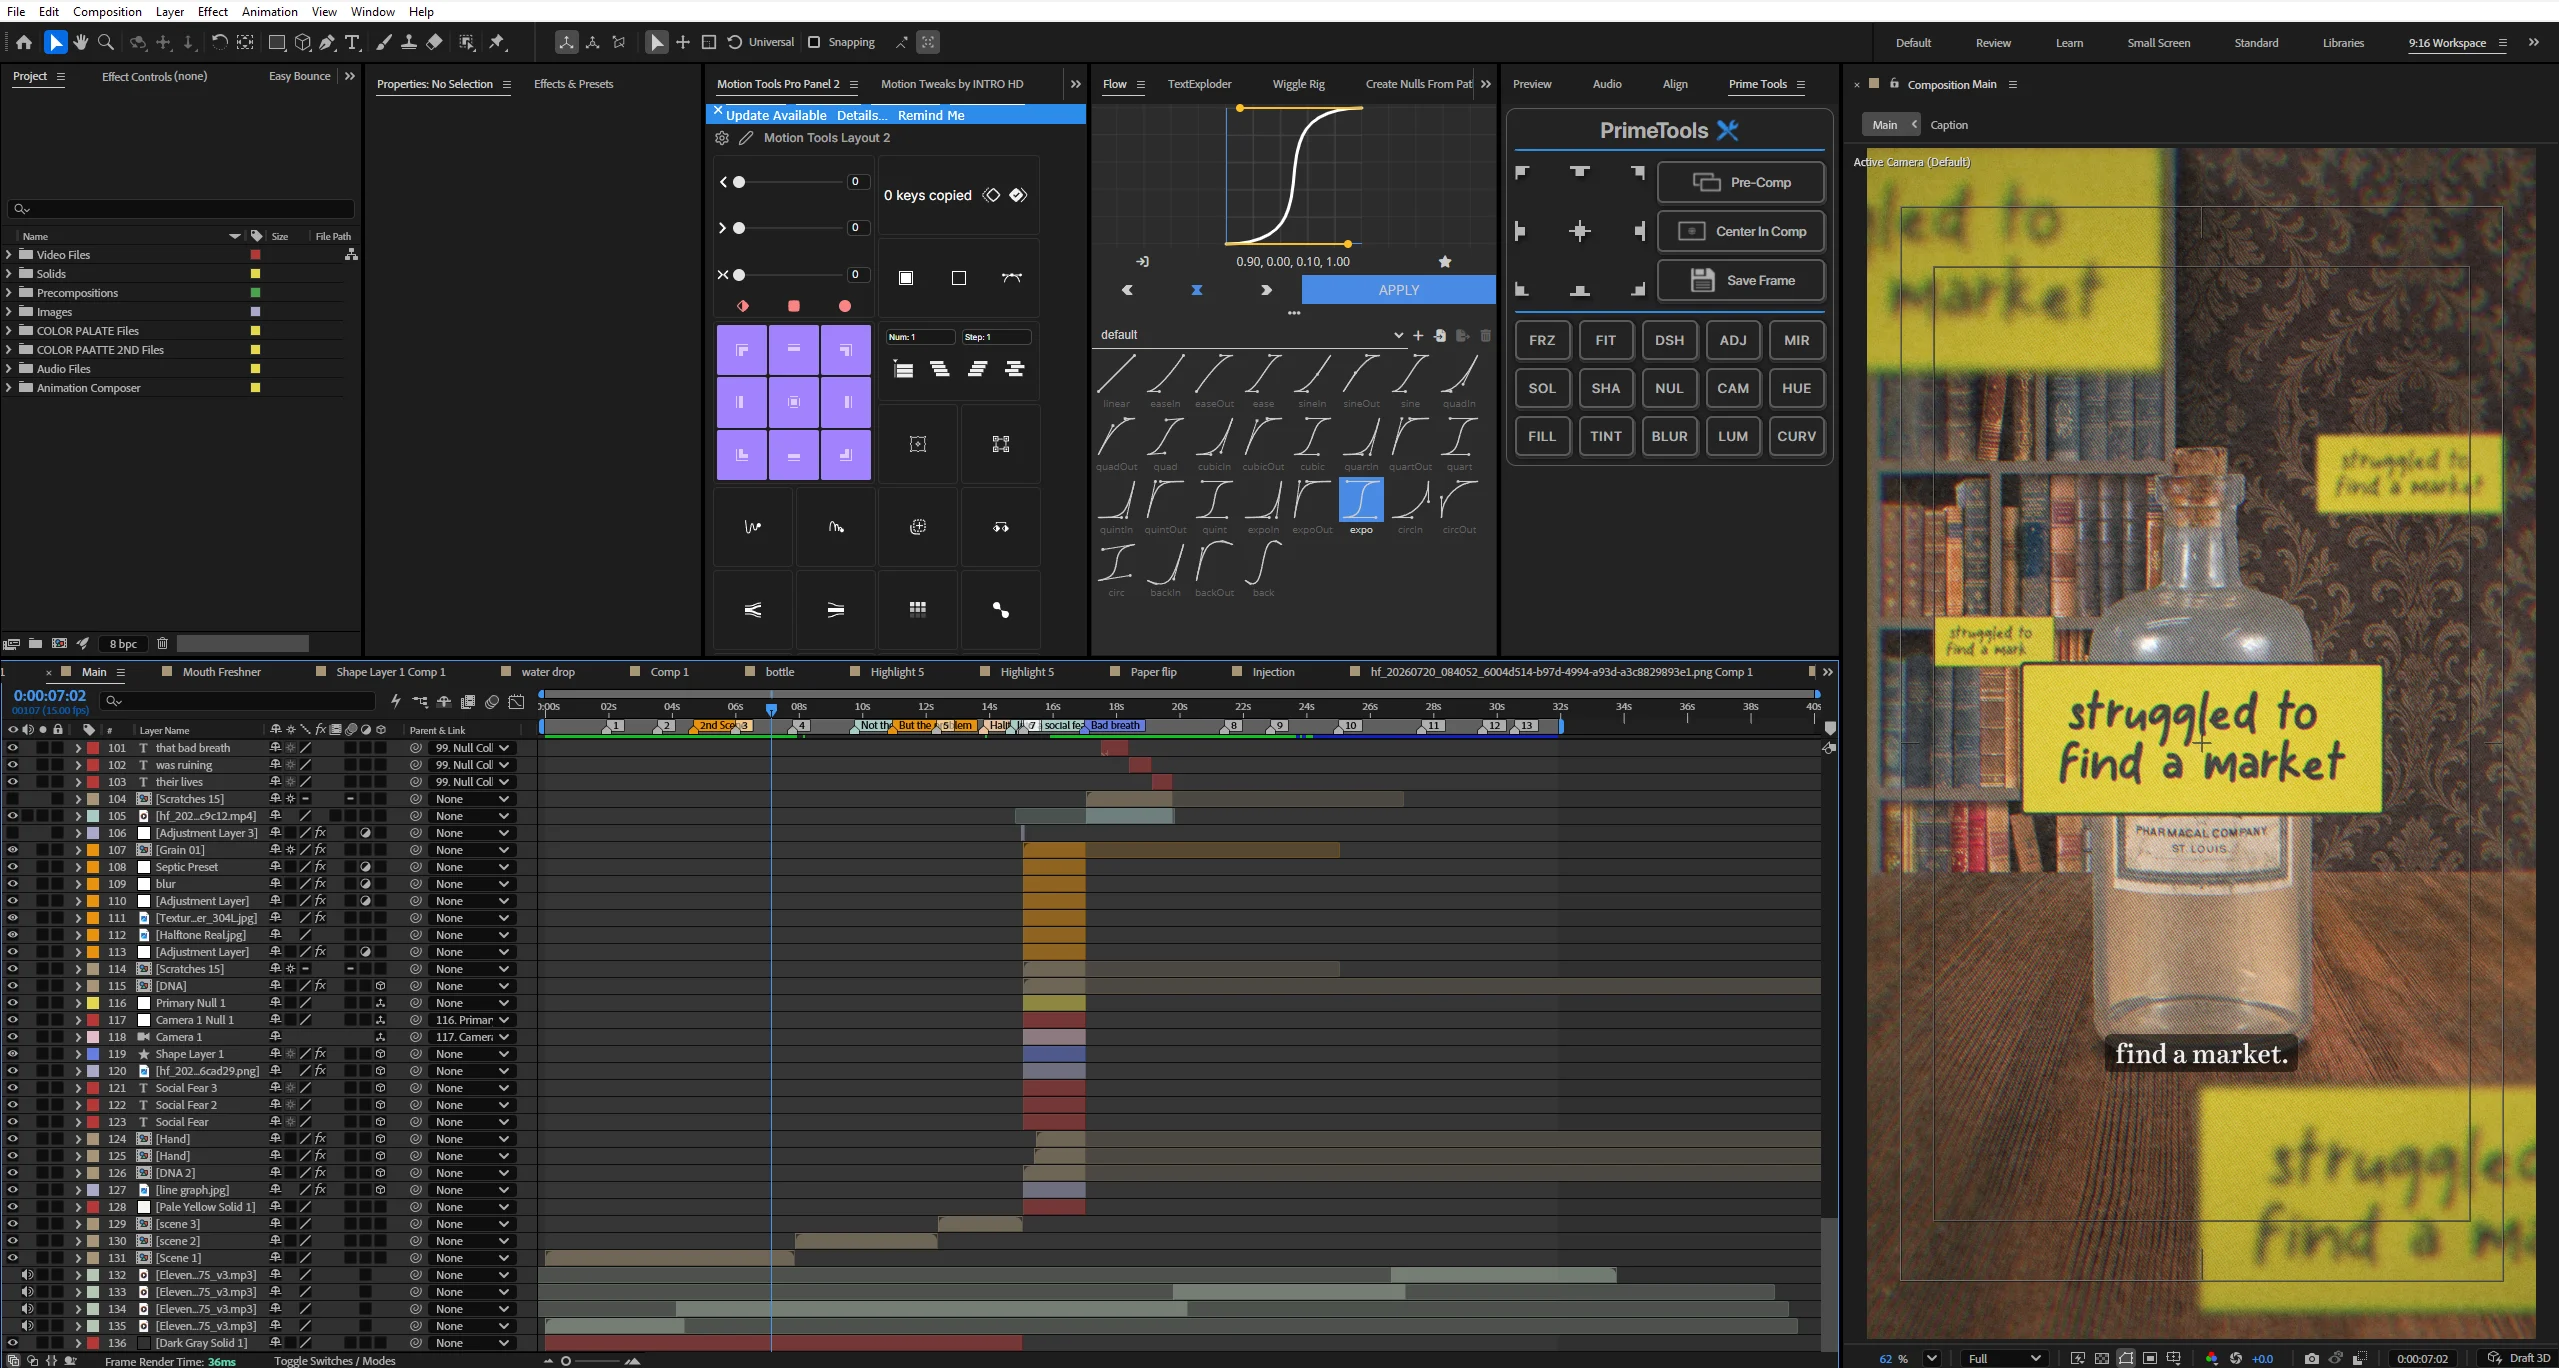This screenshot has height=1368, width=2559.
Task: Activate the Horizontal Type tool
Action: (x=353, y=42)
